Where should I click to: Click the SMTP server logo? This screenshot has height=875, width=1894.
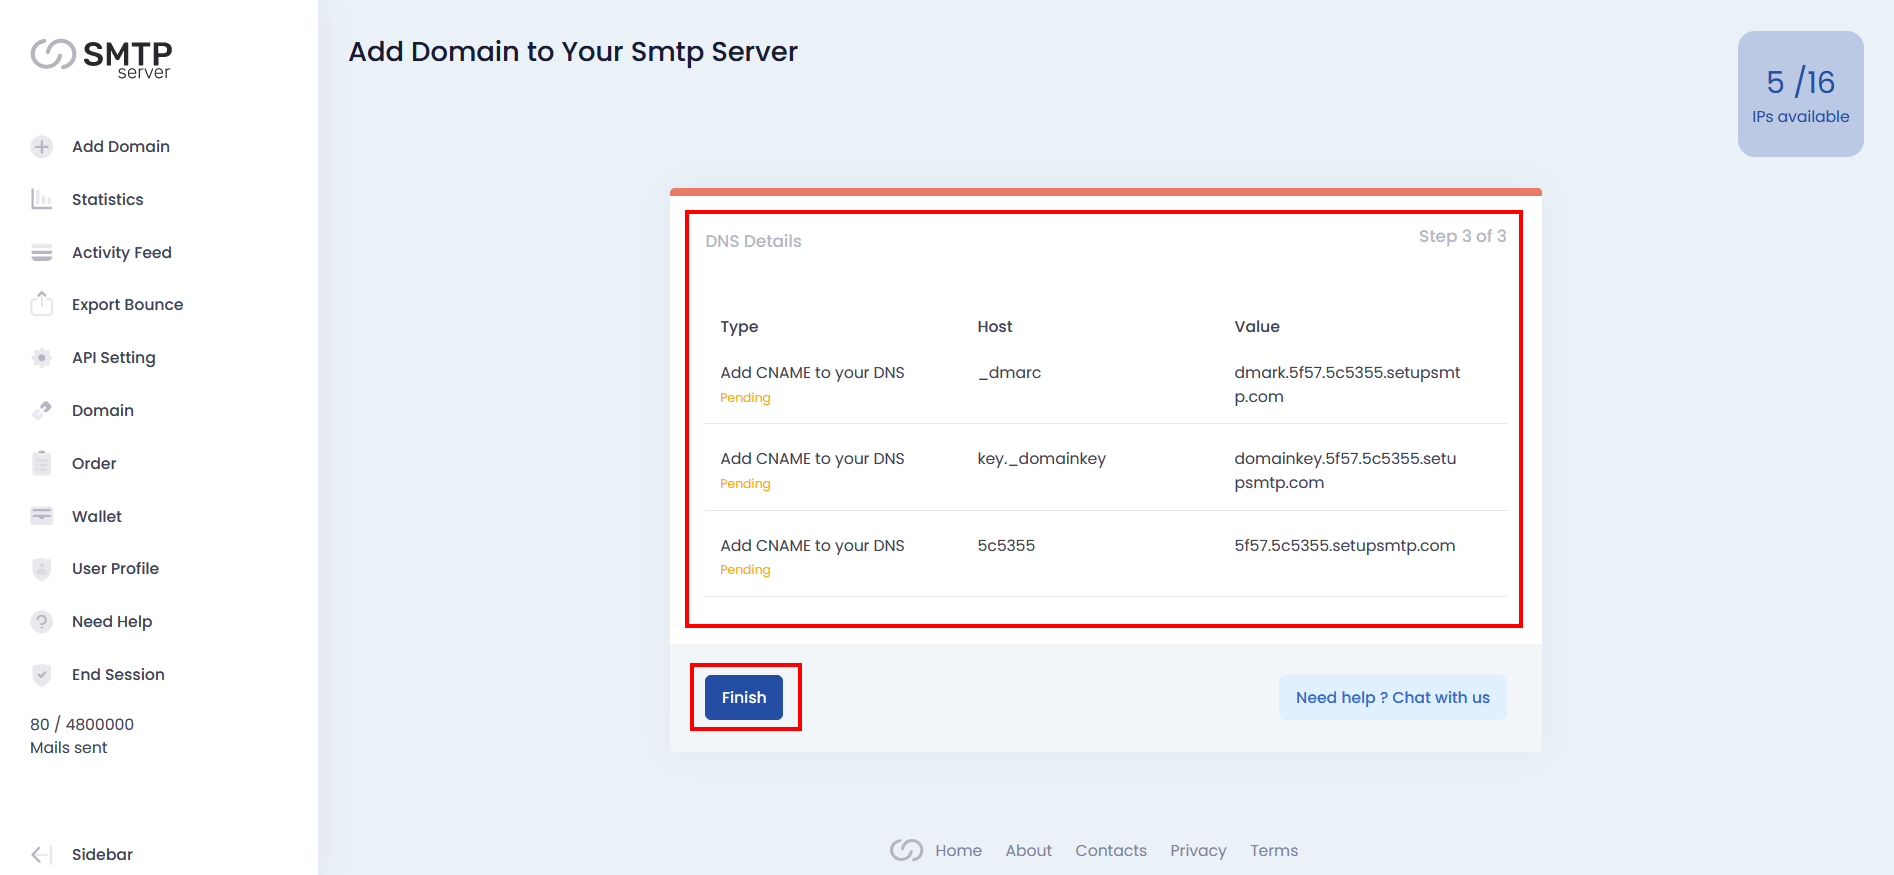[101, 57]
